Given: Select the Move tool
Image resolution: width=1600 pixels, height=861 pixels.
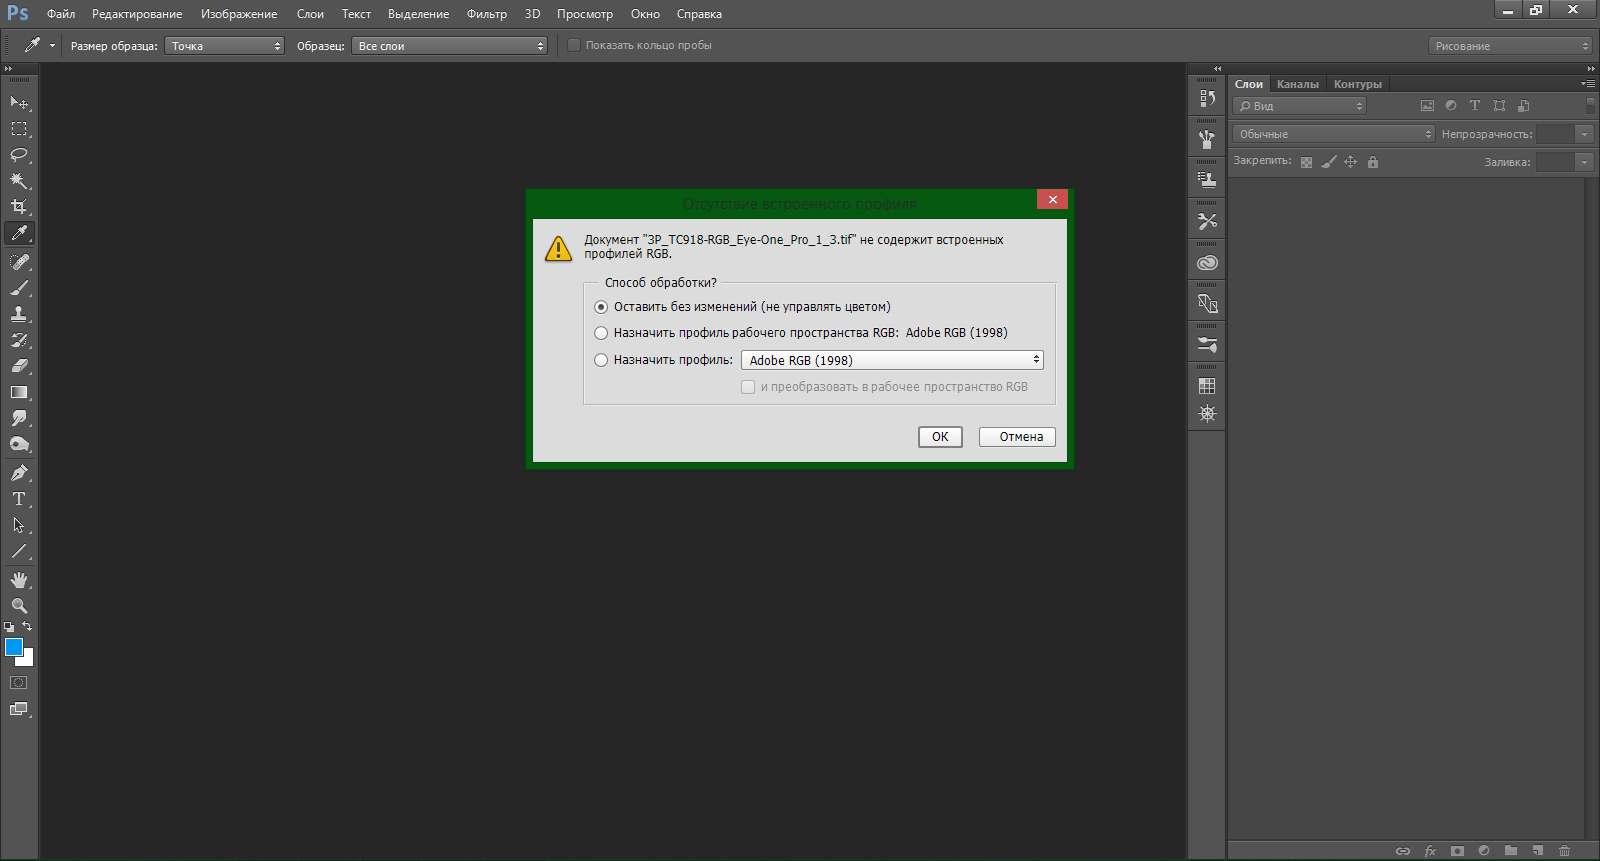Looking at the screenshot, I should pyautogui.click(x=19, y=103).
